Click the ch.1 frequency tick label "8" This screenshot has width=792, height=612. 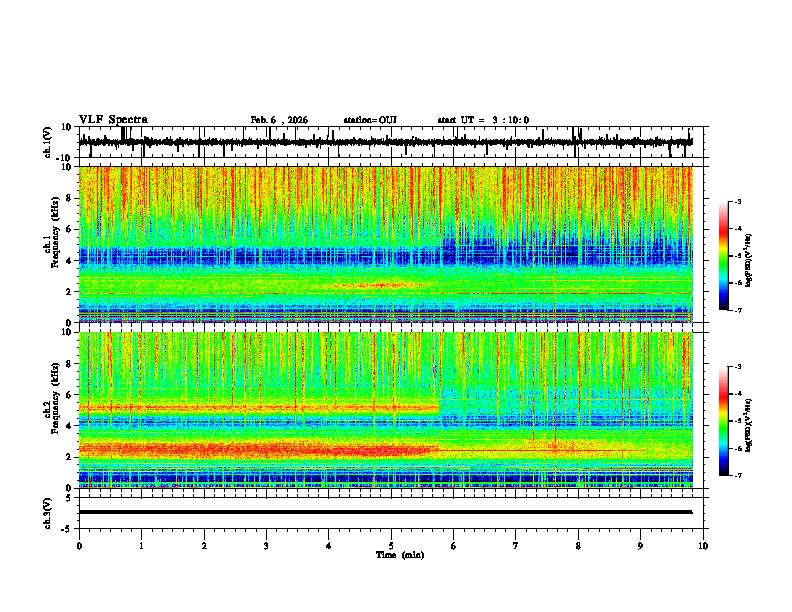(x=70, y=198)
